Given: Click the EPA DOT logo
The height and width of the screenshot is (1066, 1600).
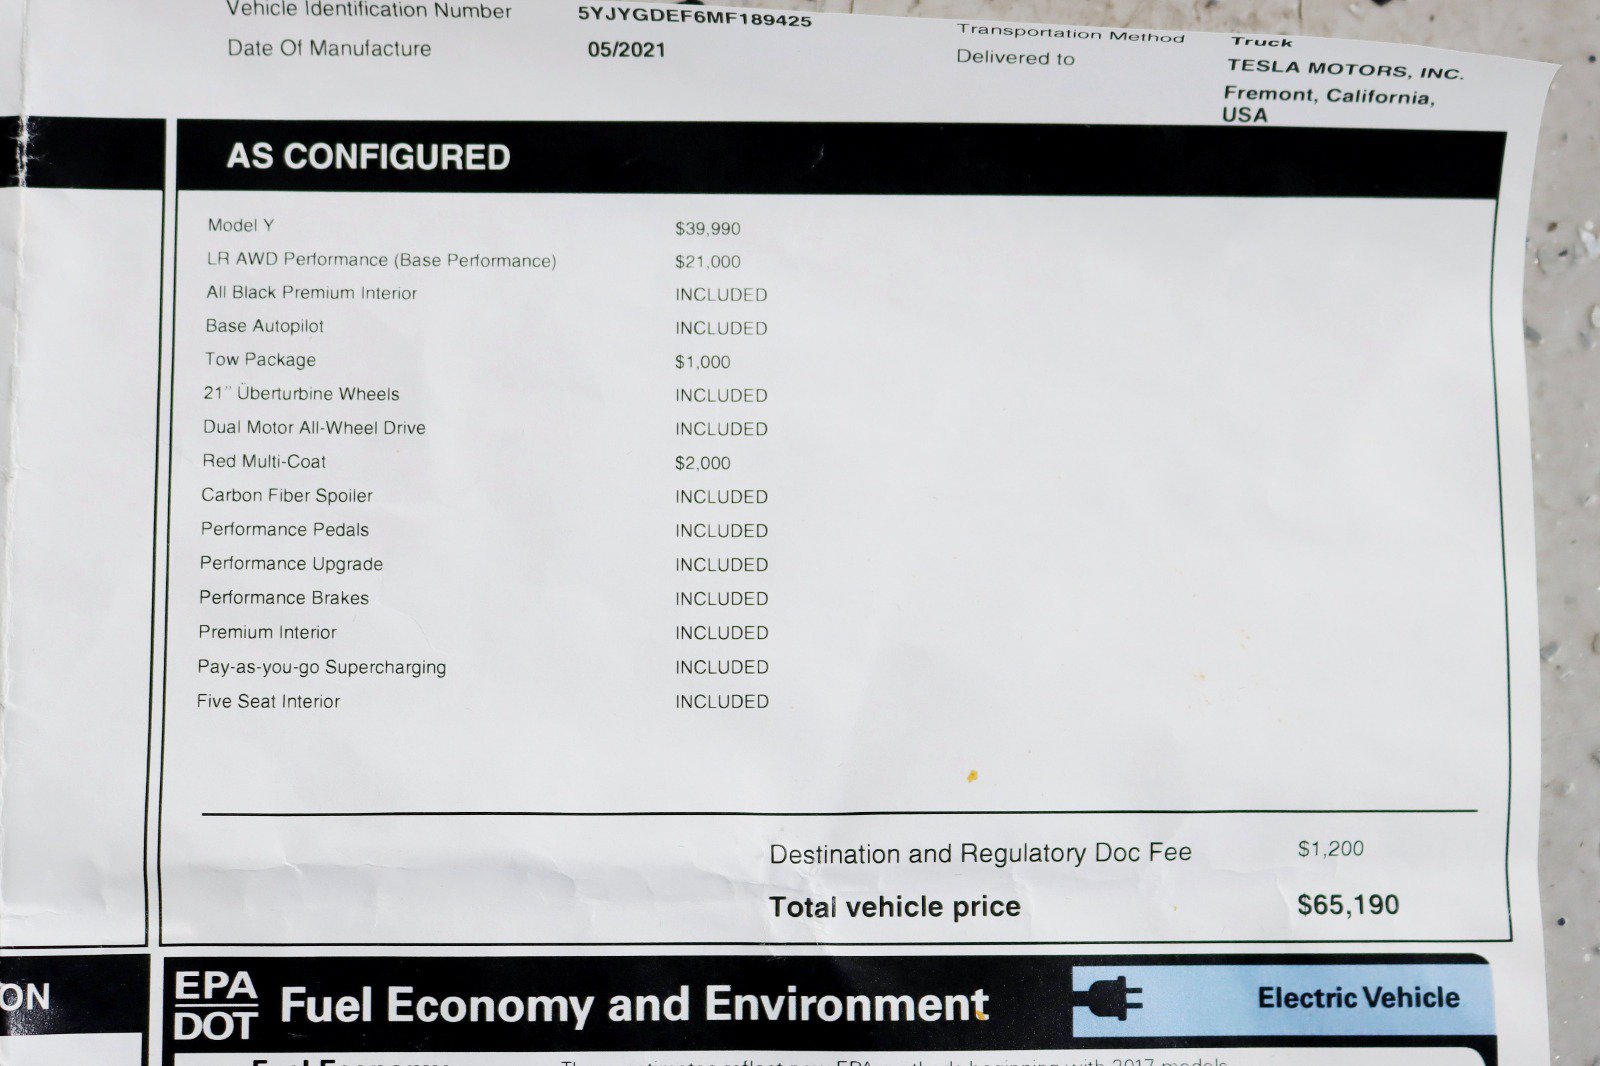Looking at the screenshot, I should click(215, 1005).
